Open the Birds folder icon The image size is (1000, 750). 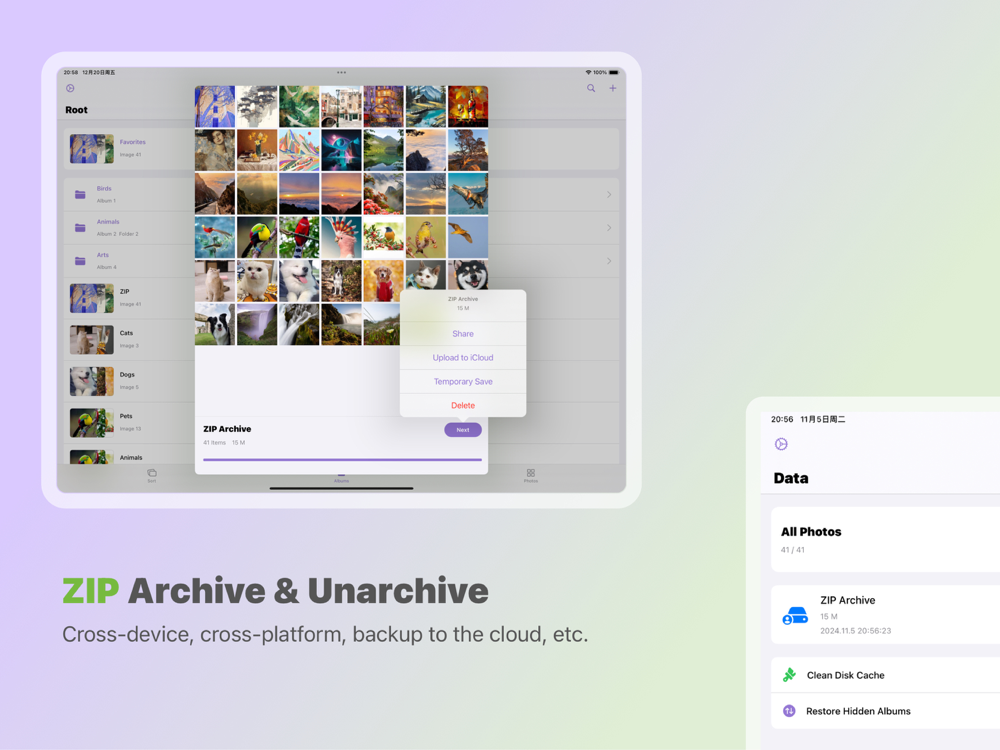80,195
